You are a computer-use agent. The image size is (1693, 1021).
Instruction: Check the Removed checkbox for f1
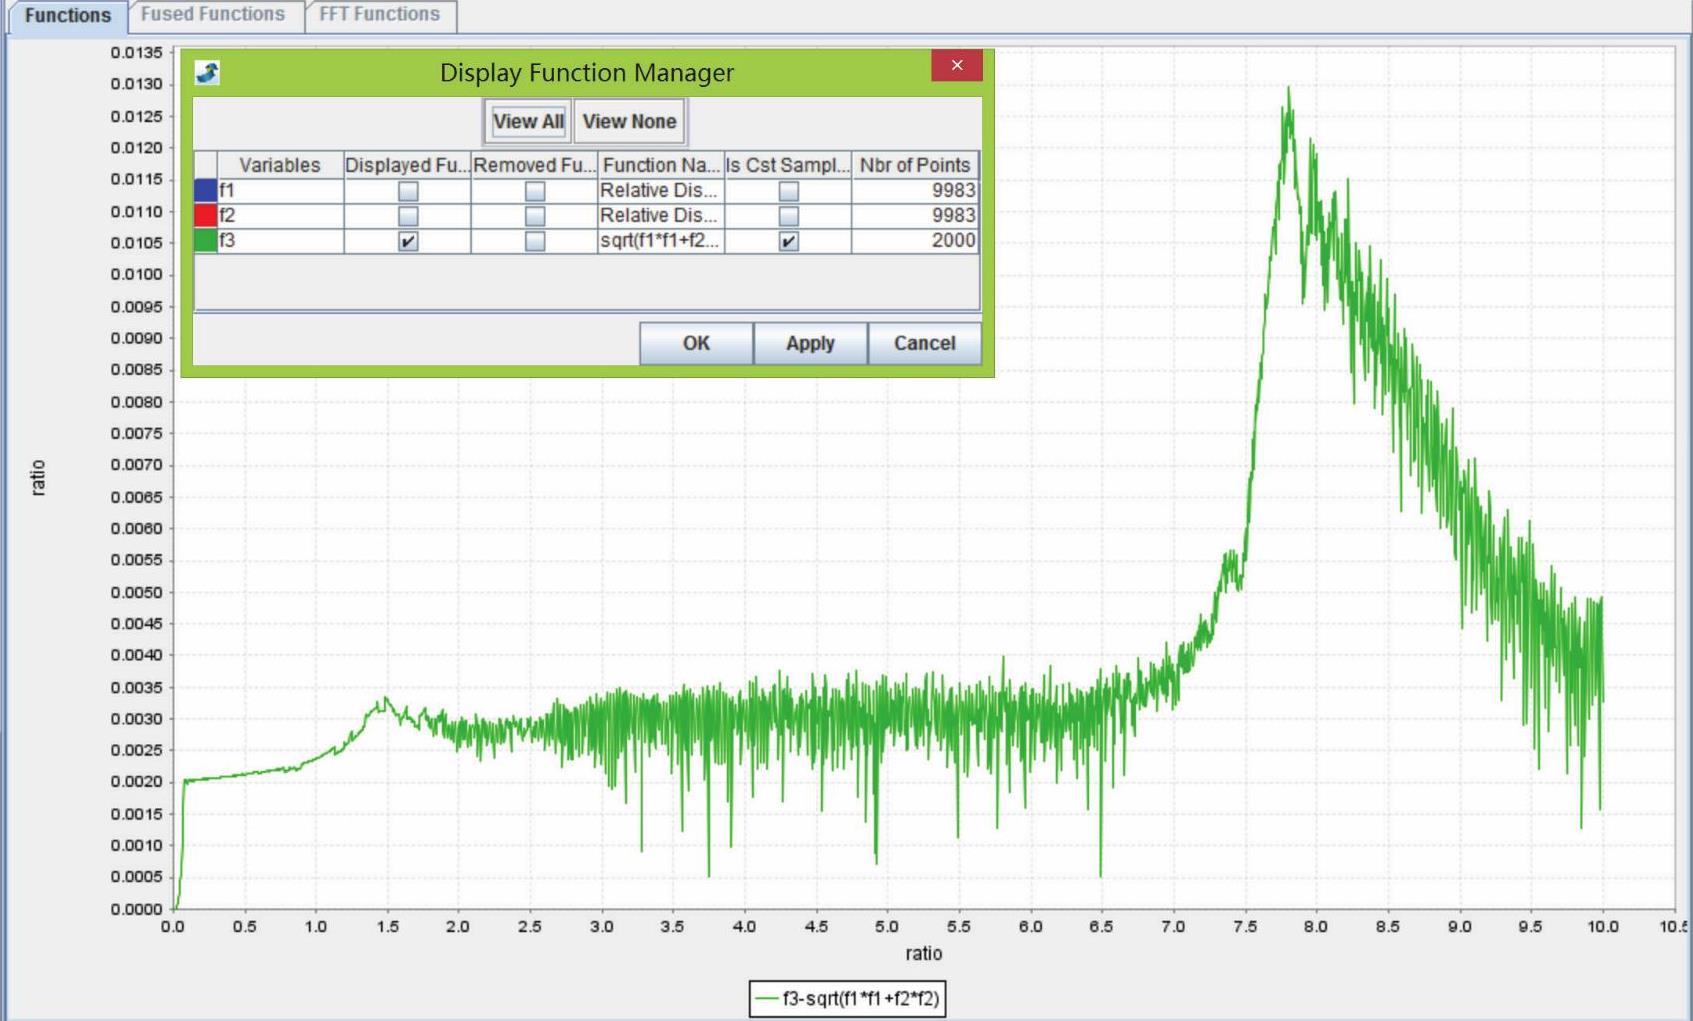tap(535, 191)
